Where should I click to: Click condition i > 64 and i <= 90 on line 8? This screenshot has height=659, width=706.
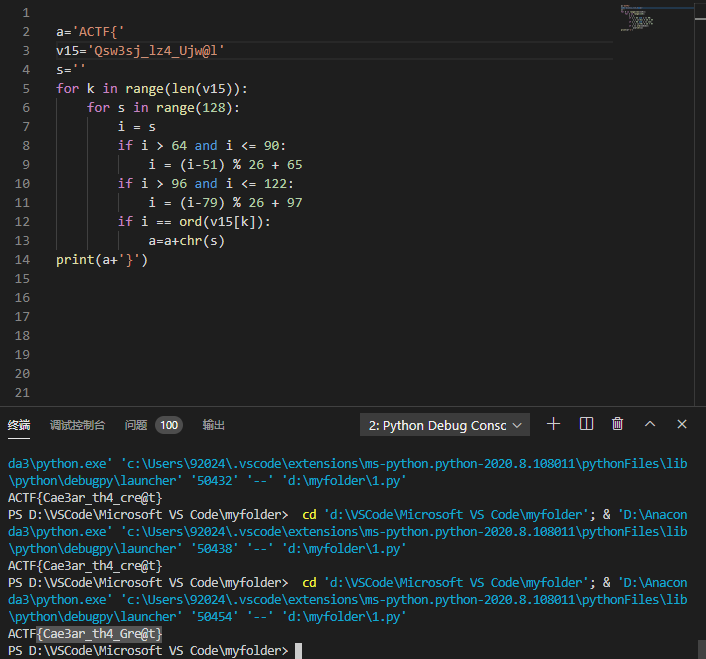tap(210, 146)
